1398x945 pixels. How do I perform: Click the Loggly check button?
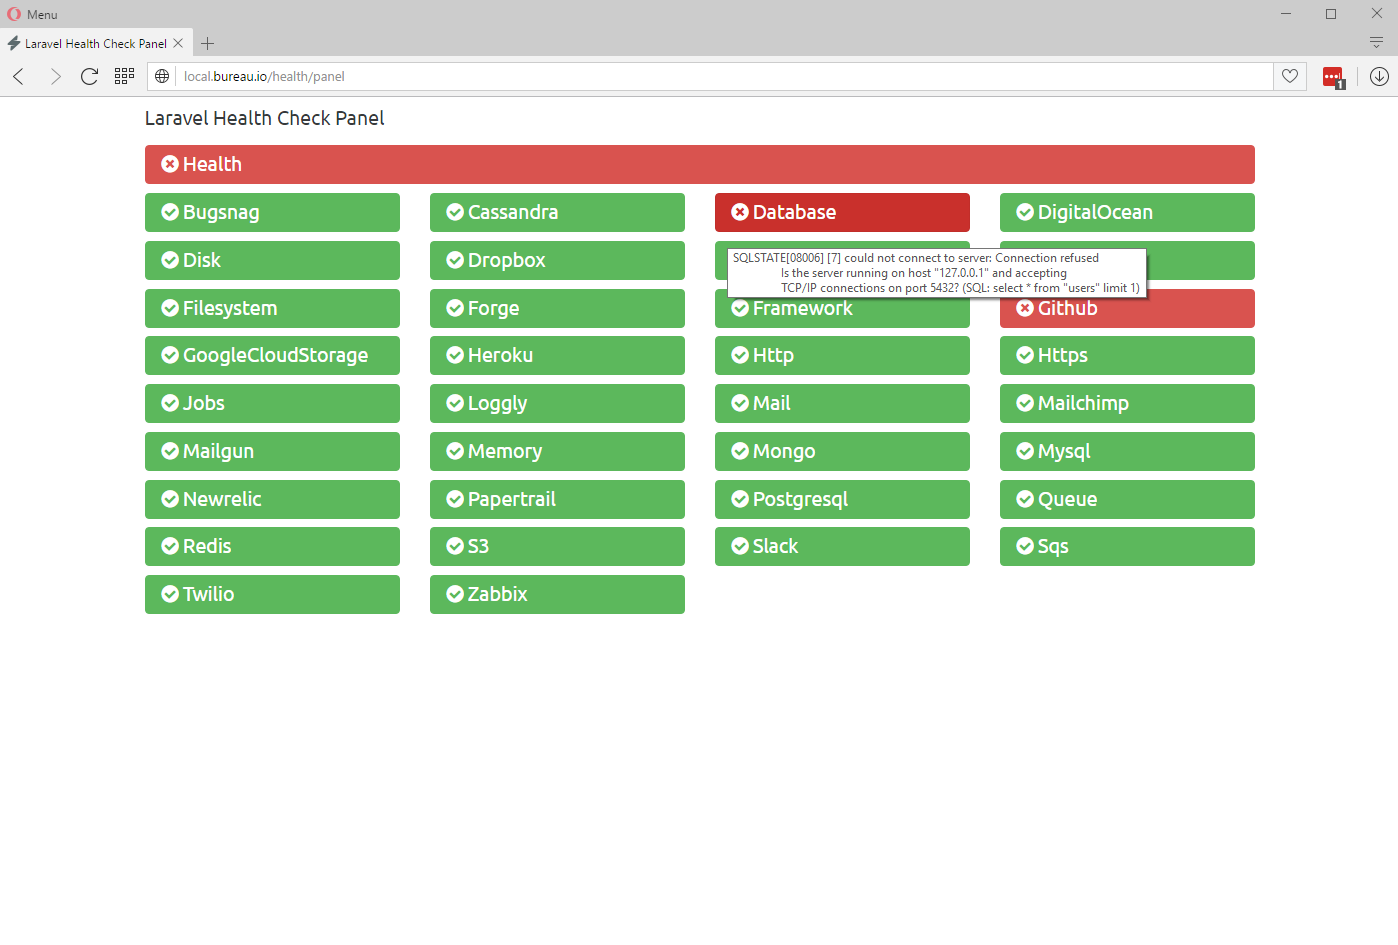coord(557,403)
